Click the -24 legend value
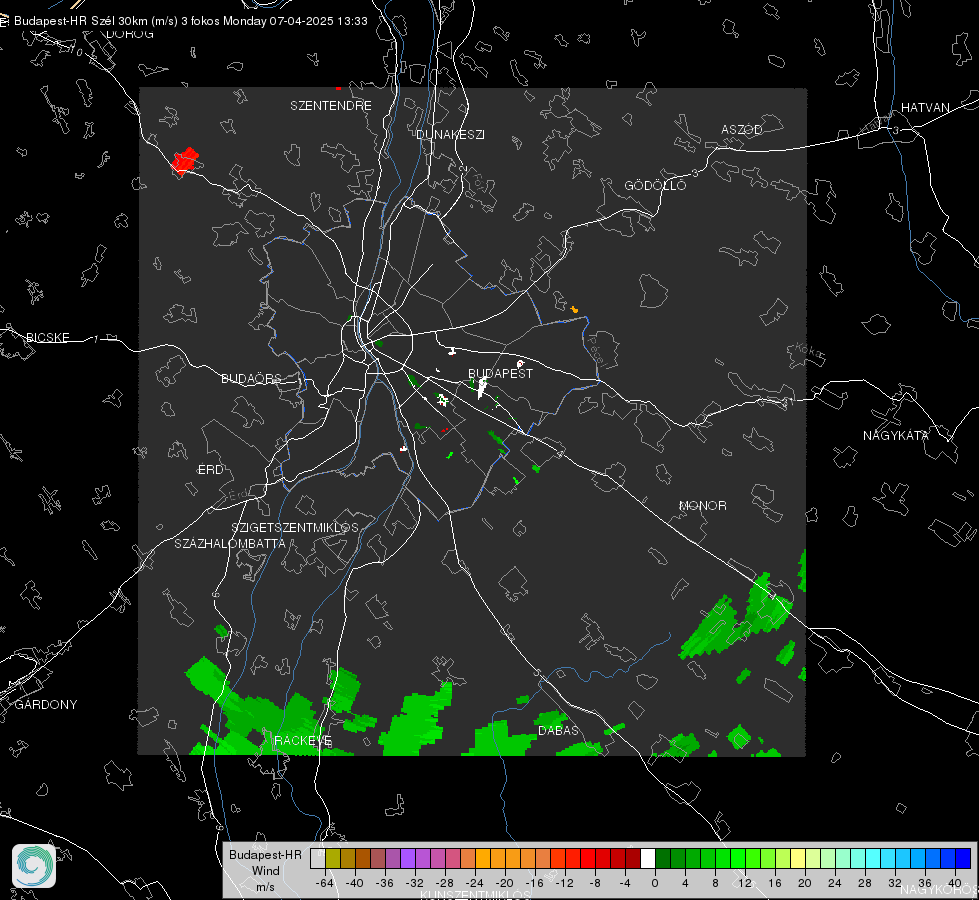This screenshot has height=900, width=979. pos(475,883)
